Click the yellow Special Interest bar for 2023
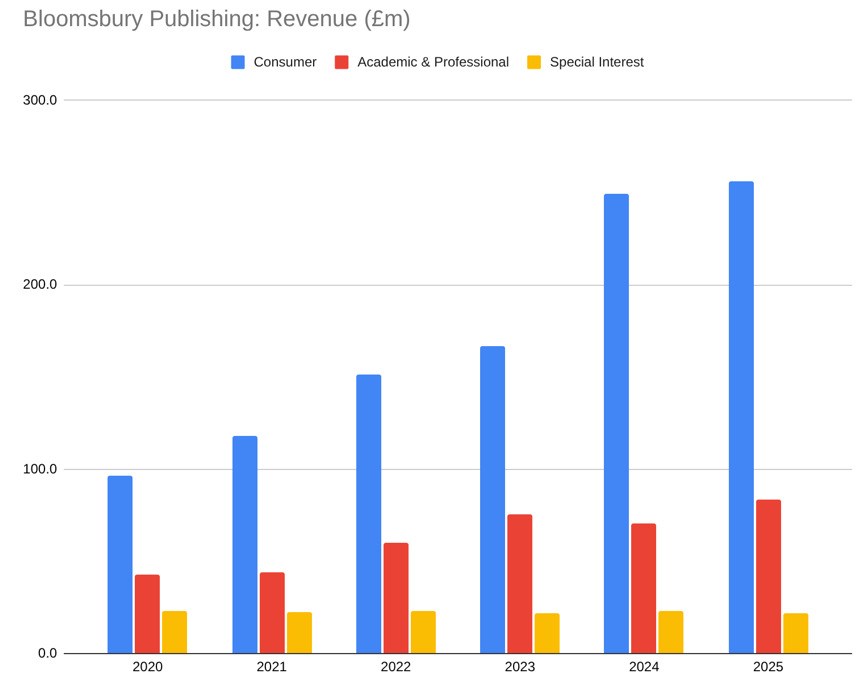856x679 pixels. pos(547,633)
